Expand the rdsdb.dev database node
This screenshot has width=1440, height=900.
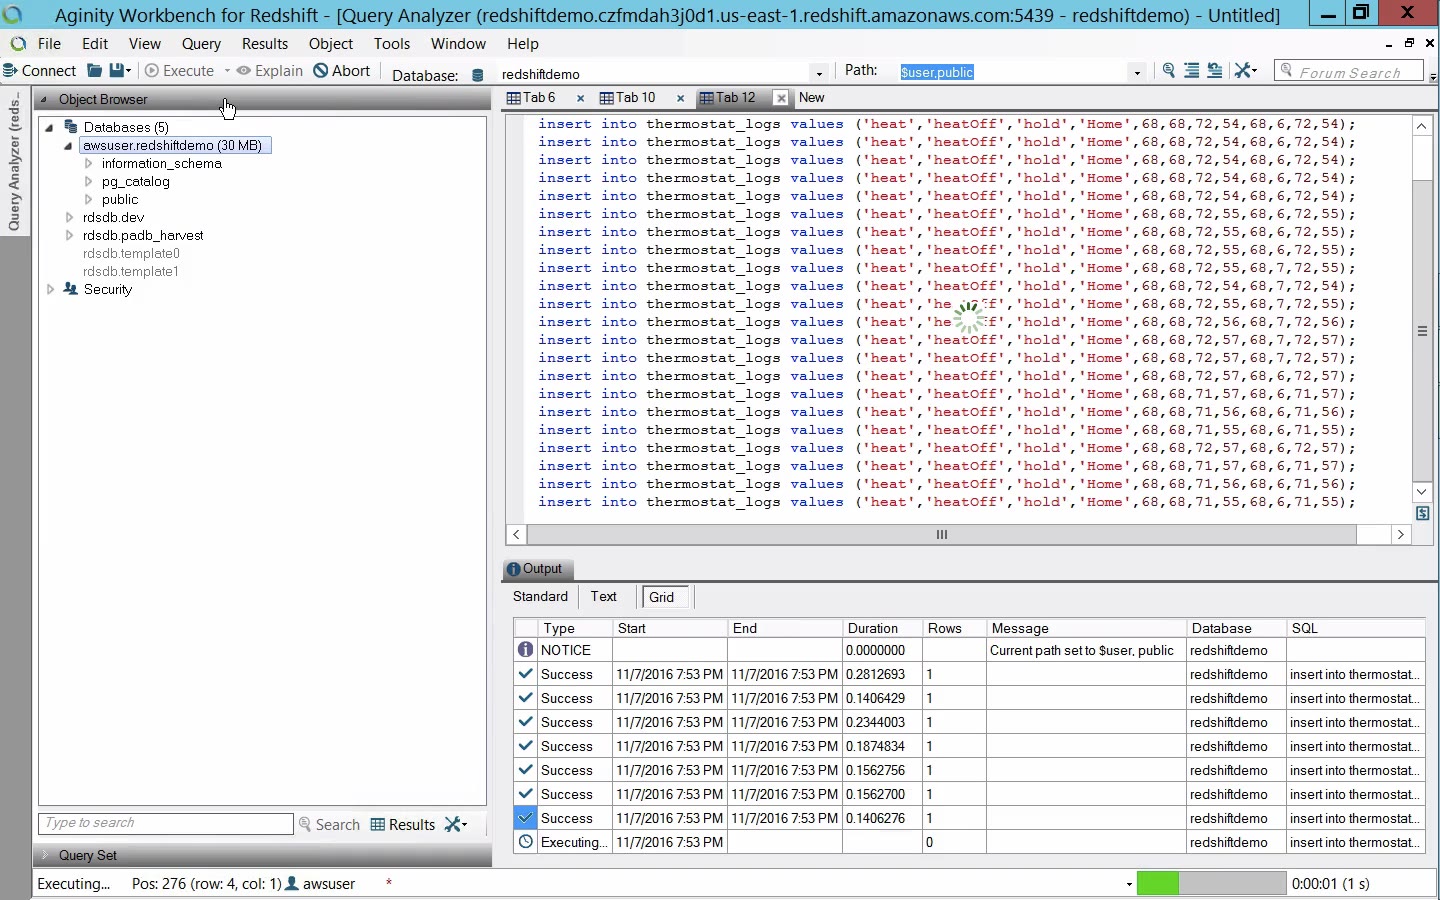point(69,217)
